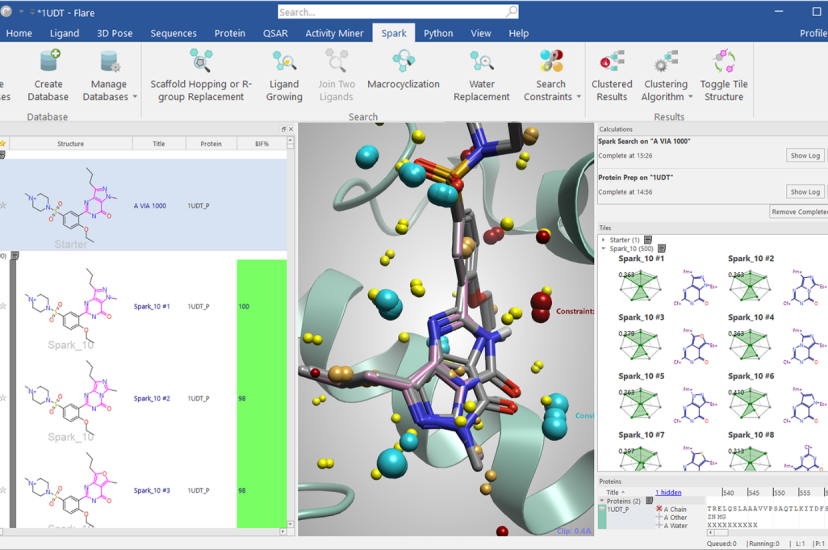Click the 'A VIA 1000' title cell
The image size is (828, 550).
[150, 206]
